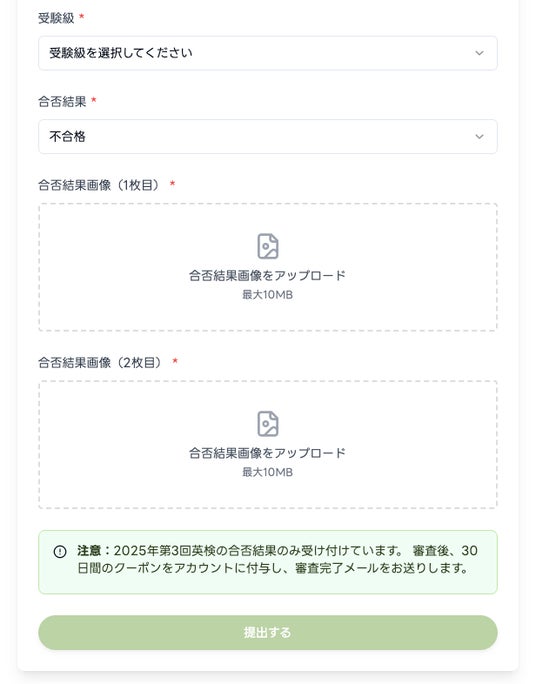Image resolution: width=536 pixels, height=684 pixels.
Task: Click the image icon in the 1枚目 upload area
Action: coord(268,246)
